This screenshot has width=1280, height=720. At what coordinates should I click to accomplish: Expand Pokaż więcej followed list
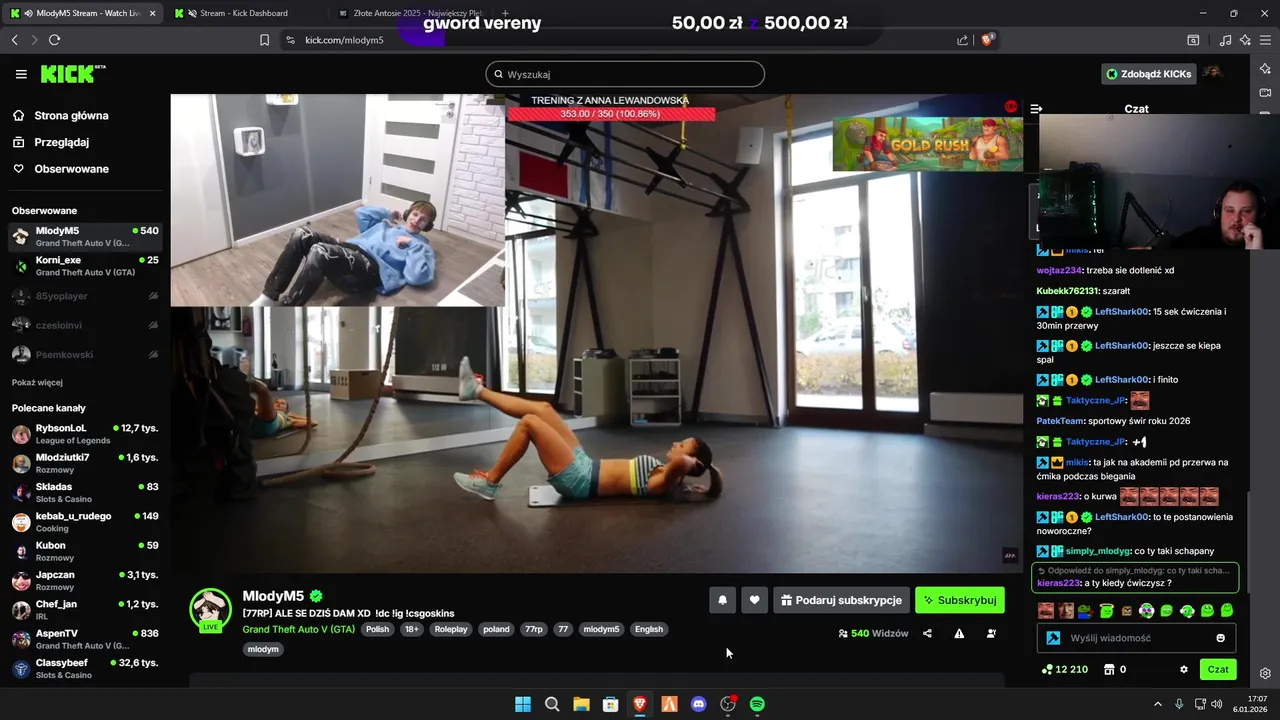pyautogui.click(x=37, y=382)
